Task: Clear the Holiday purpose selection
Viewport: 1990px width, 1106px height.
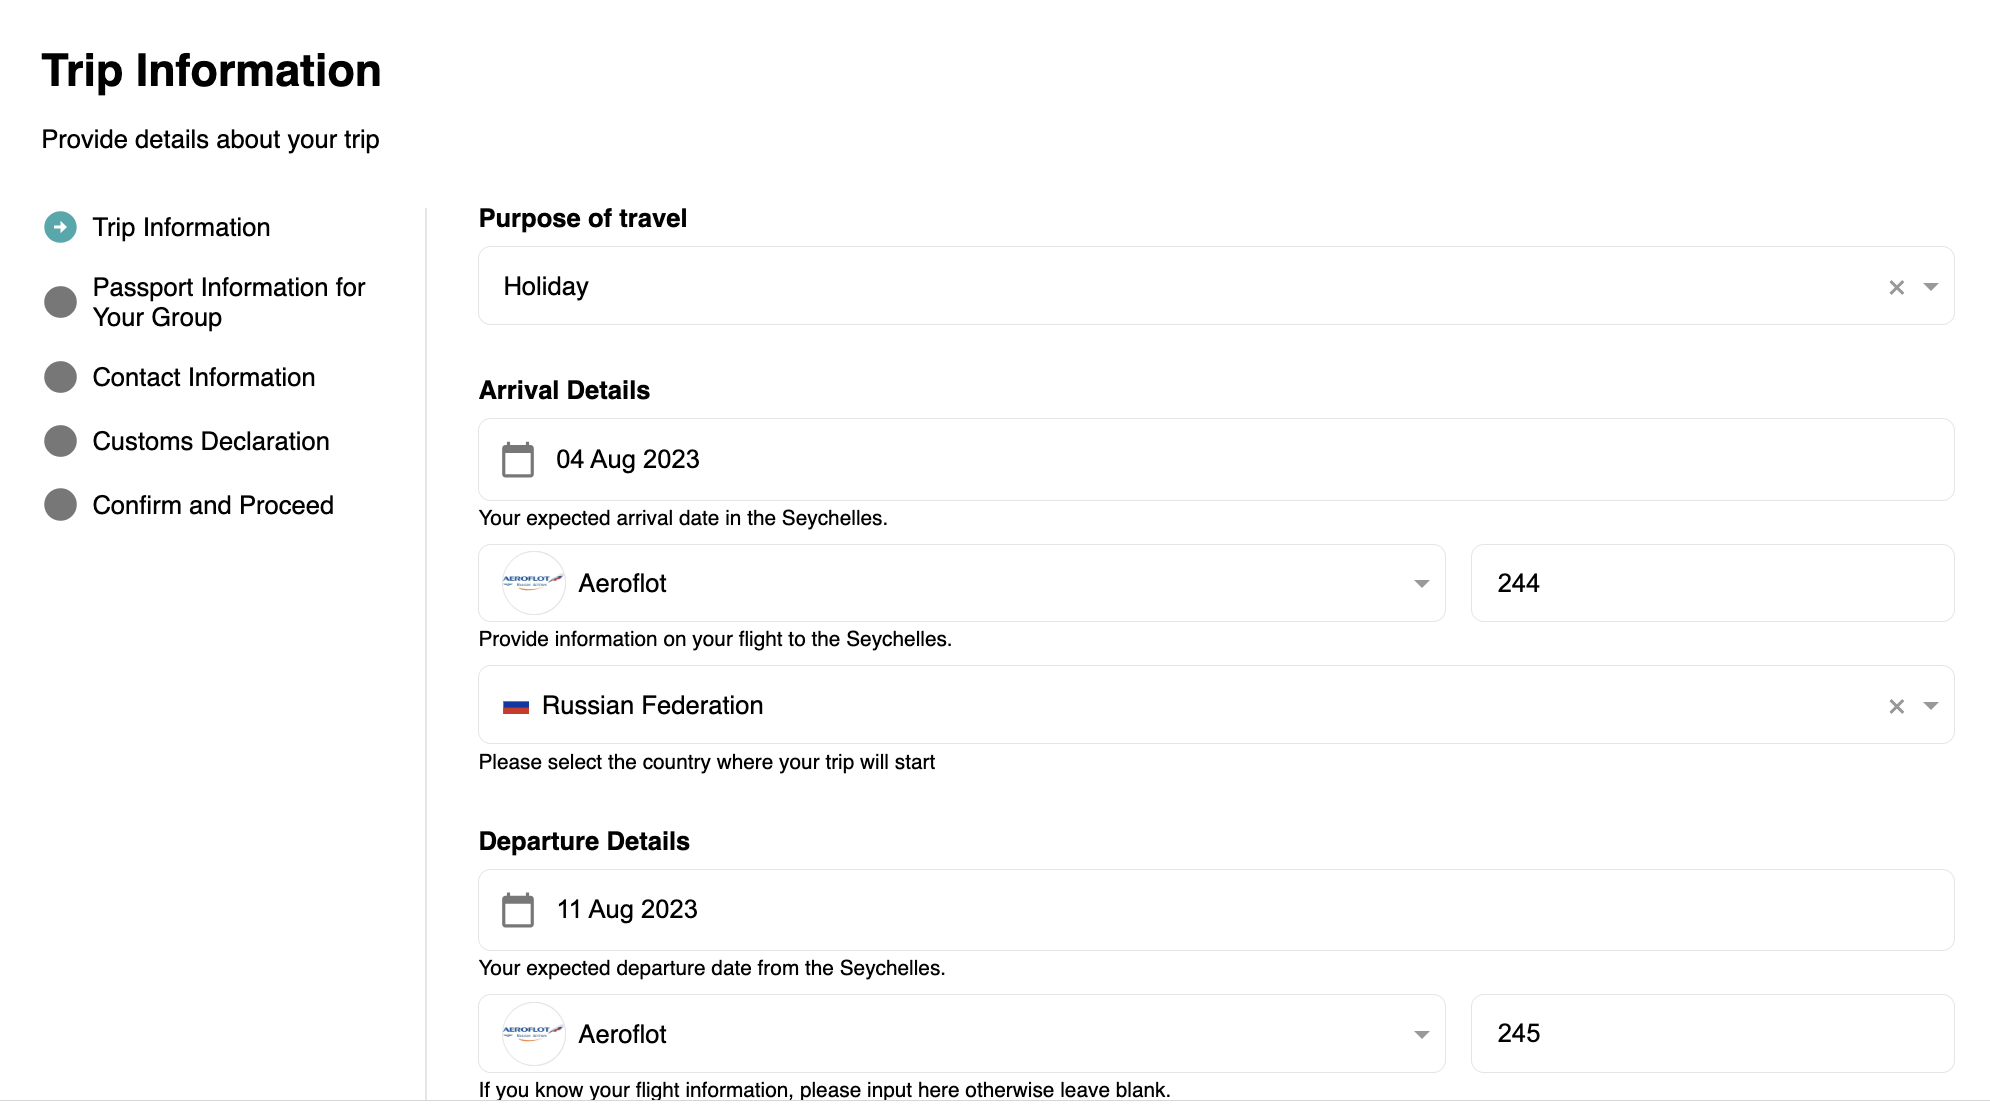Action: tap(1896, 287)
